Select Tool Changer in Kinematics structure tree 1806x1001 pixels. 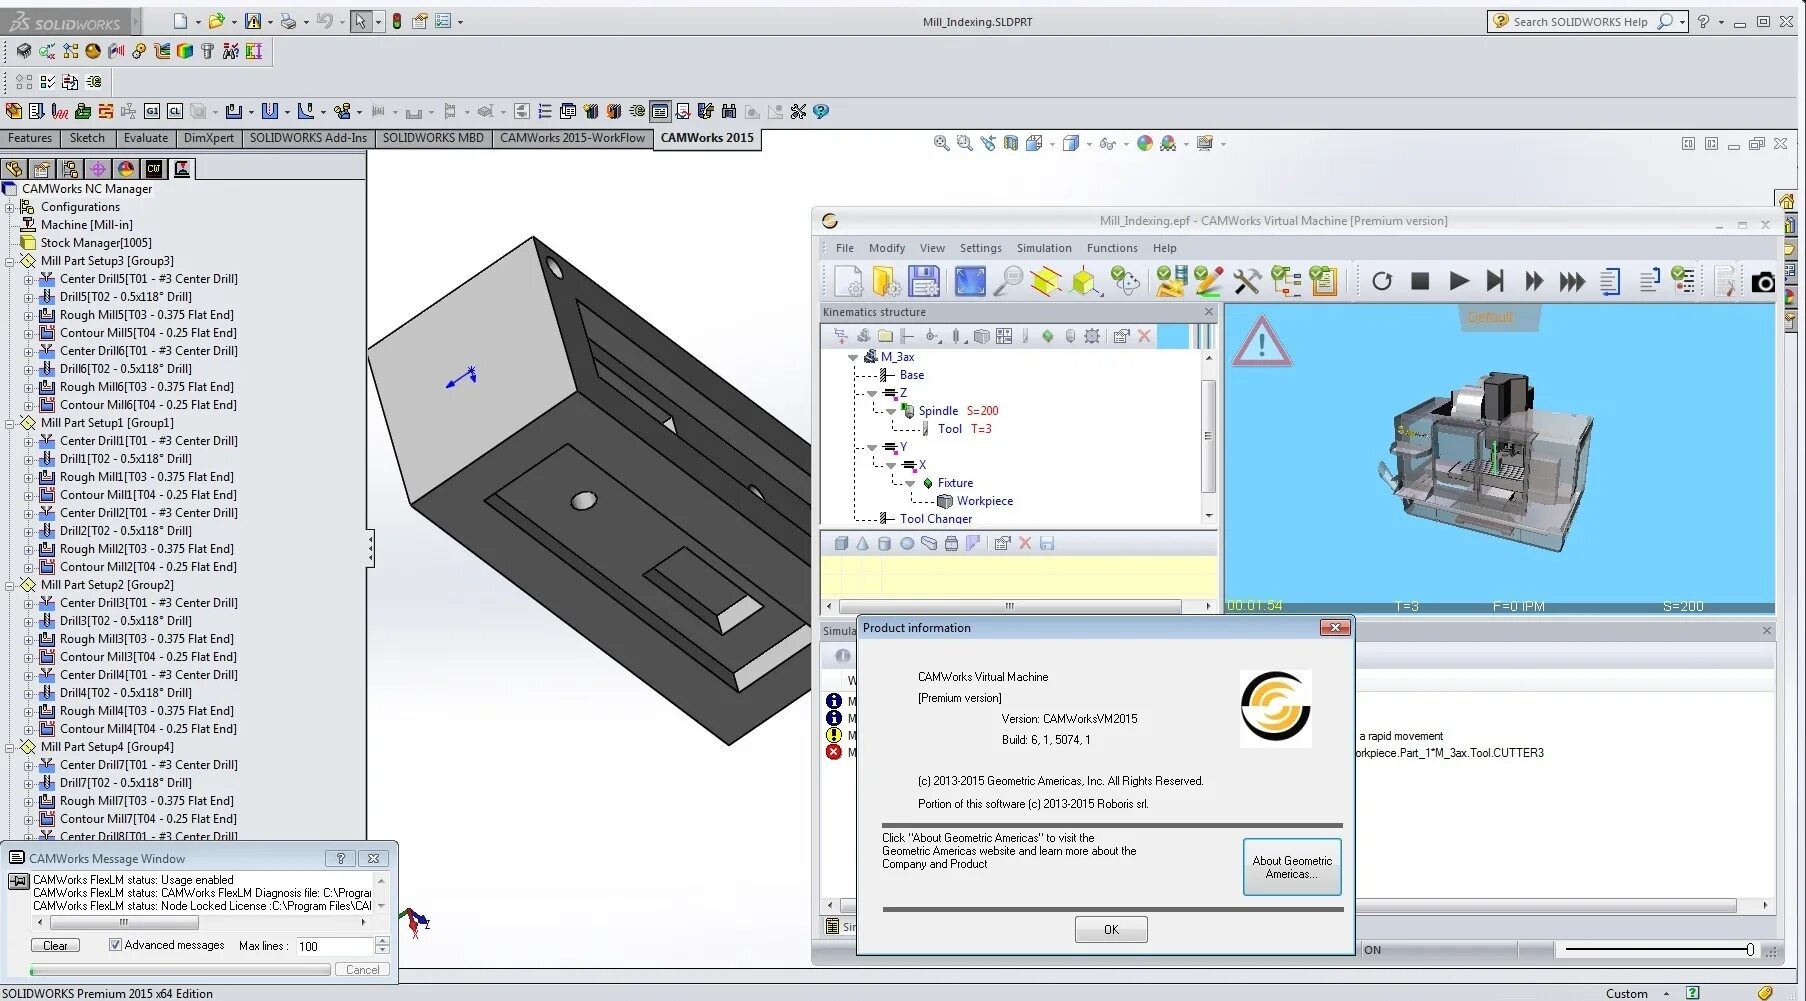[x=936, y=519]
